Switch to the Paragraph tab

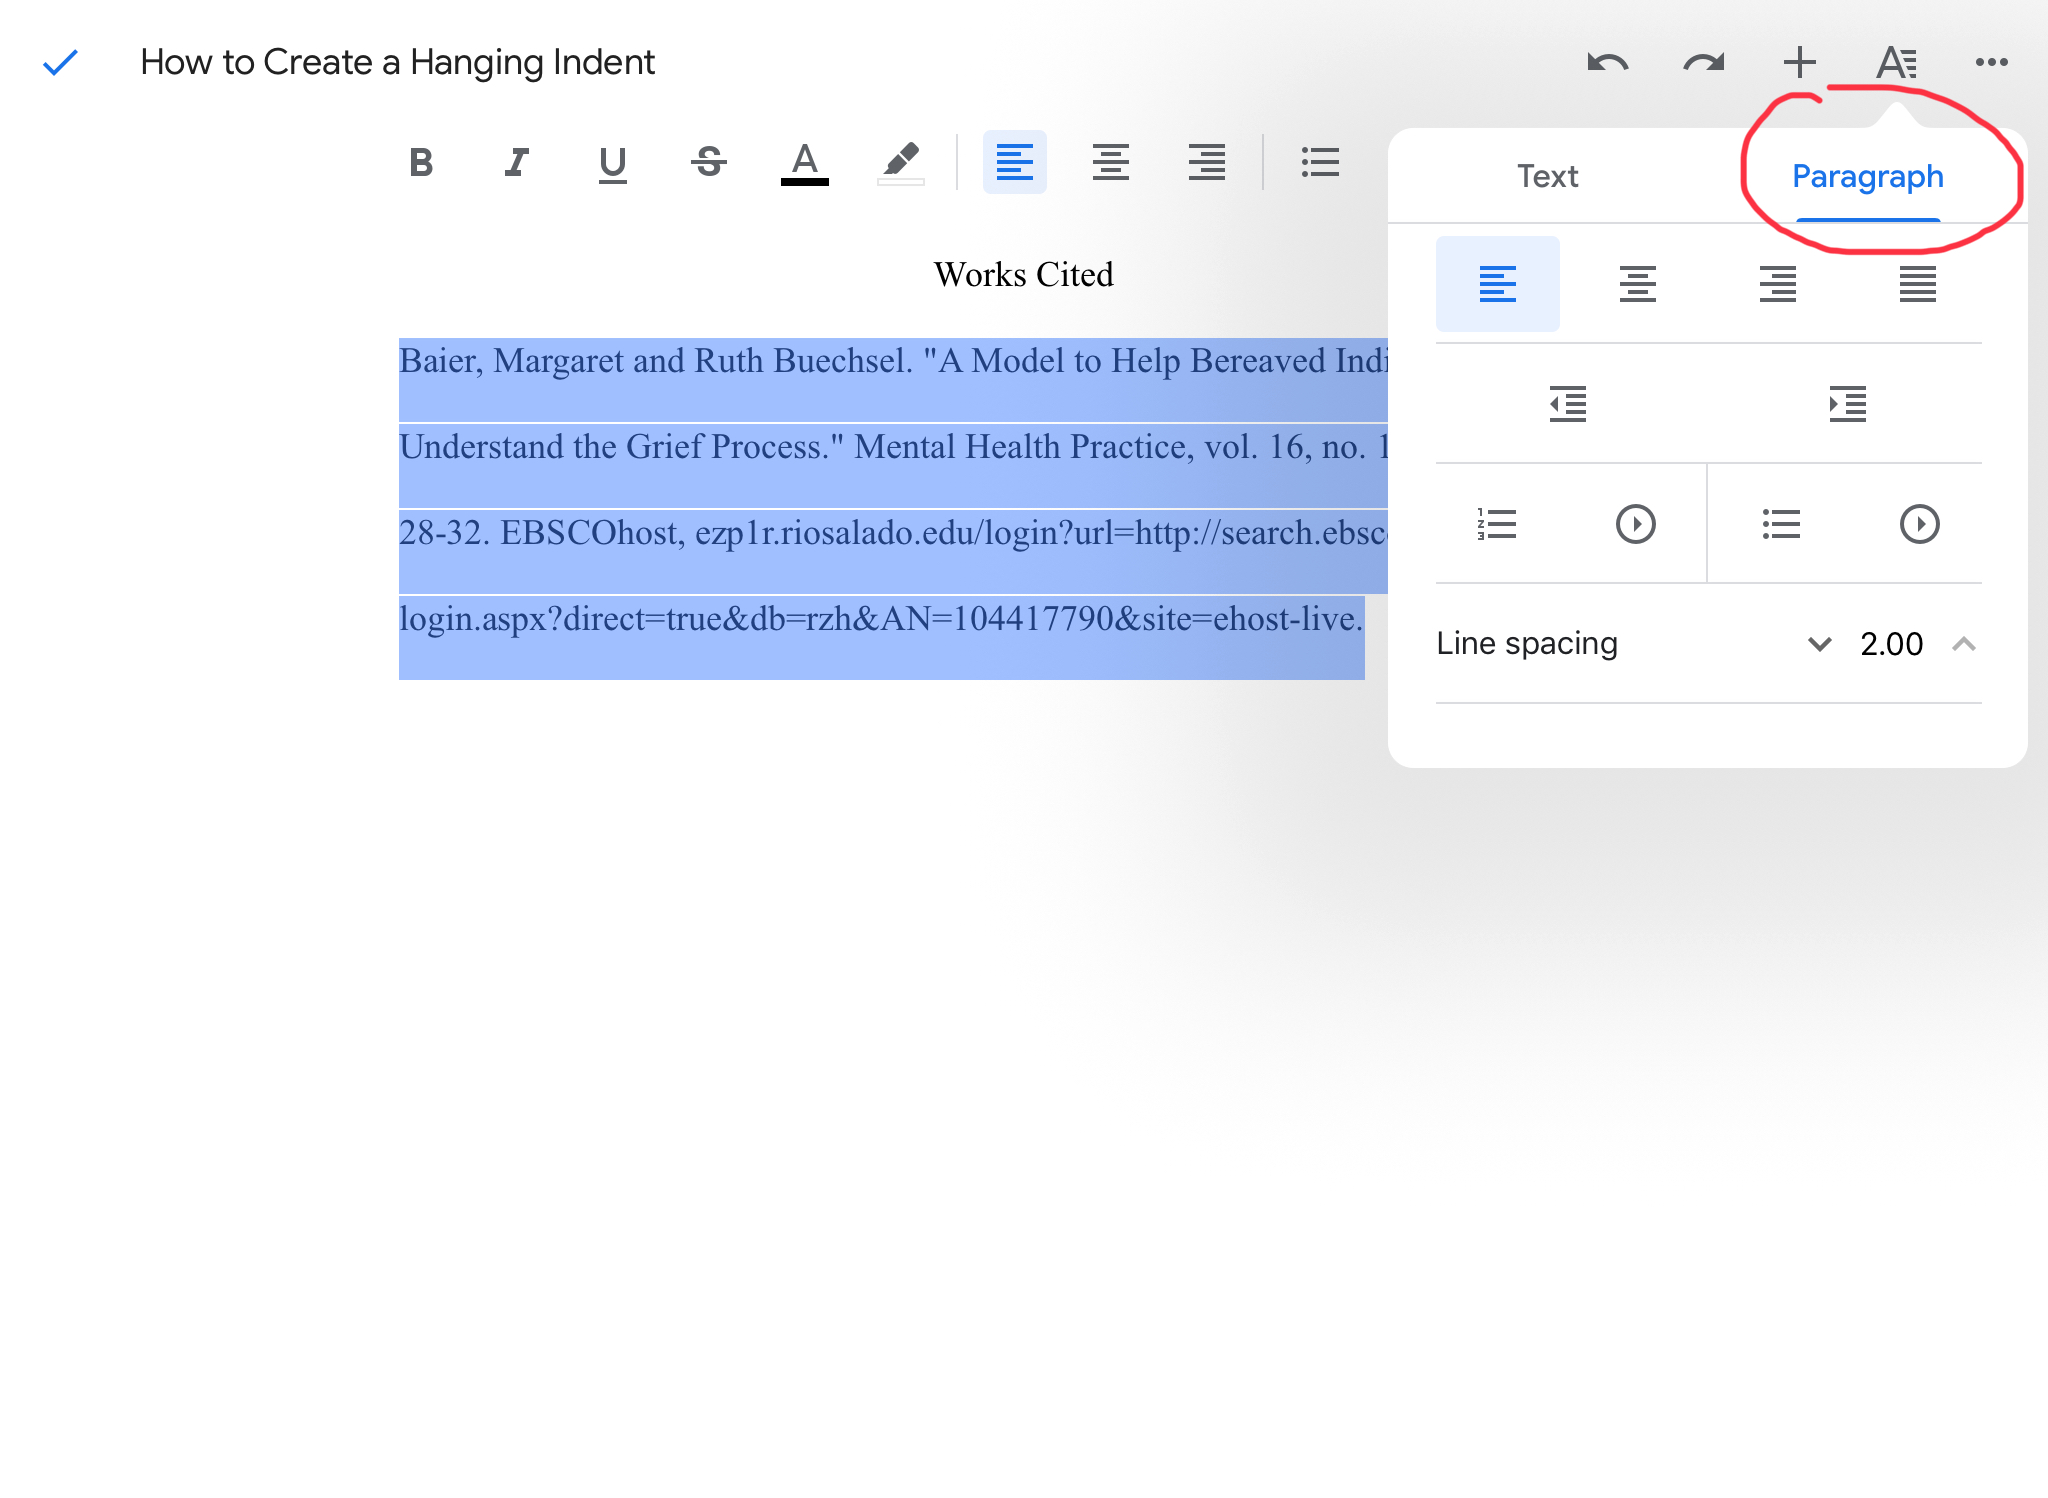click(x=1868, y=176)
